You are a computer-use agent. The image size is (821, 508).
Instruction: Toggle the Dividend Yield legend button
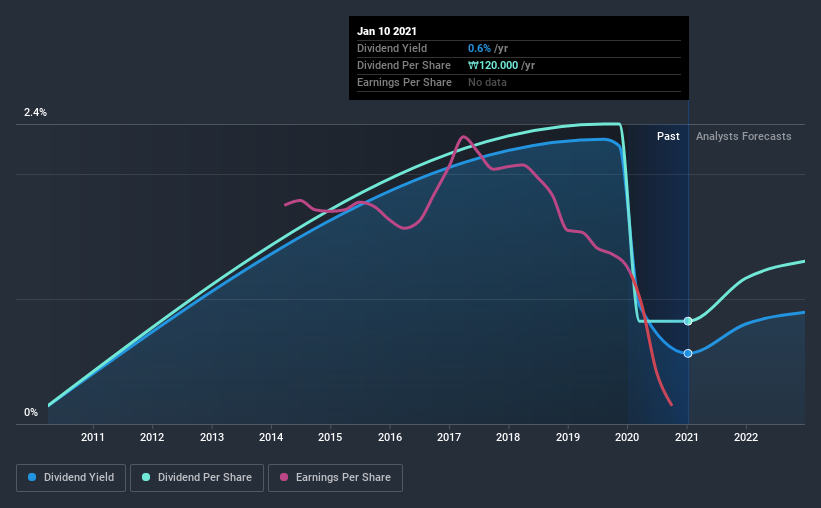point(71,478)
